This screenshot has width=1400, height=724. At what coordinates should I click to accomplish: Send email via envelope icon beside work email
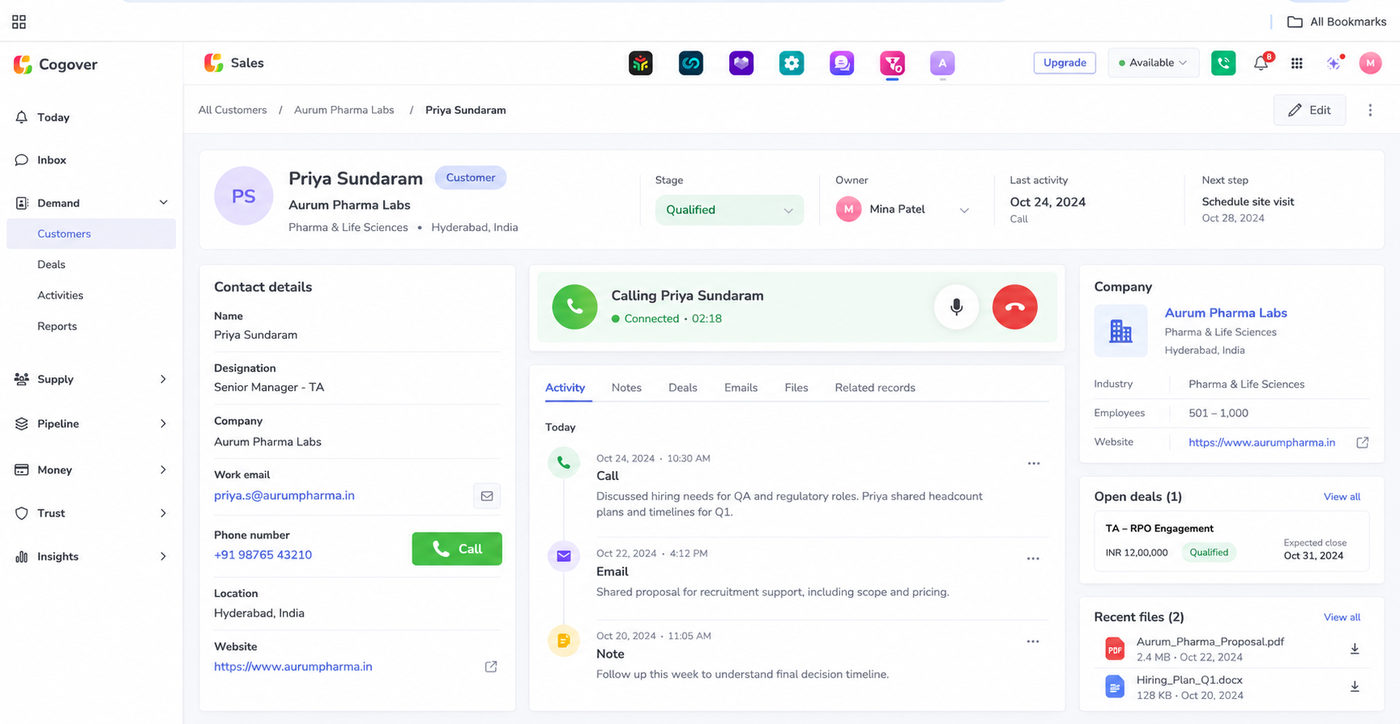pyautogui.click(x=487, y=495)
